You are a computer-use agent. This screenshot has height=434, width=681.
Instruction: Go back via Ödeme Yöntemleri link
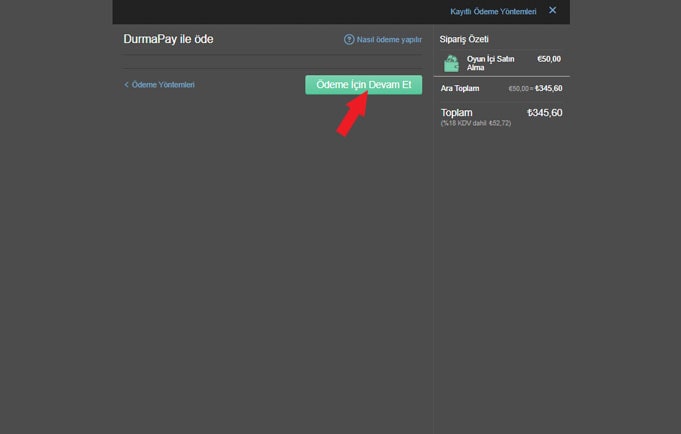pyautogui.click(x=163, y=85)
